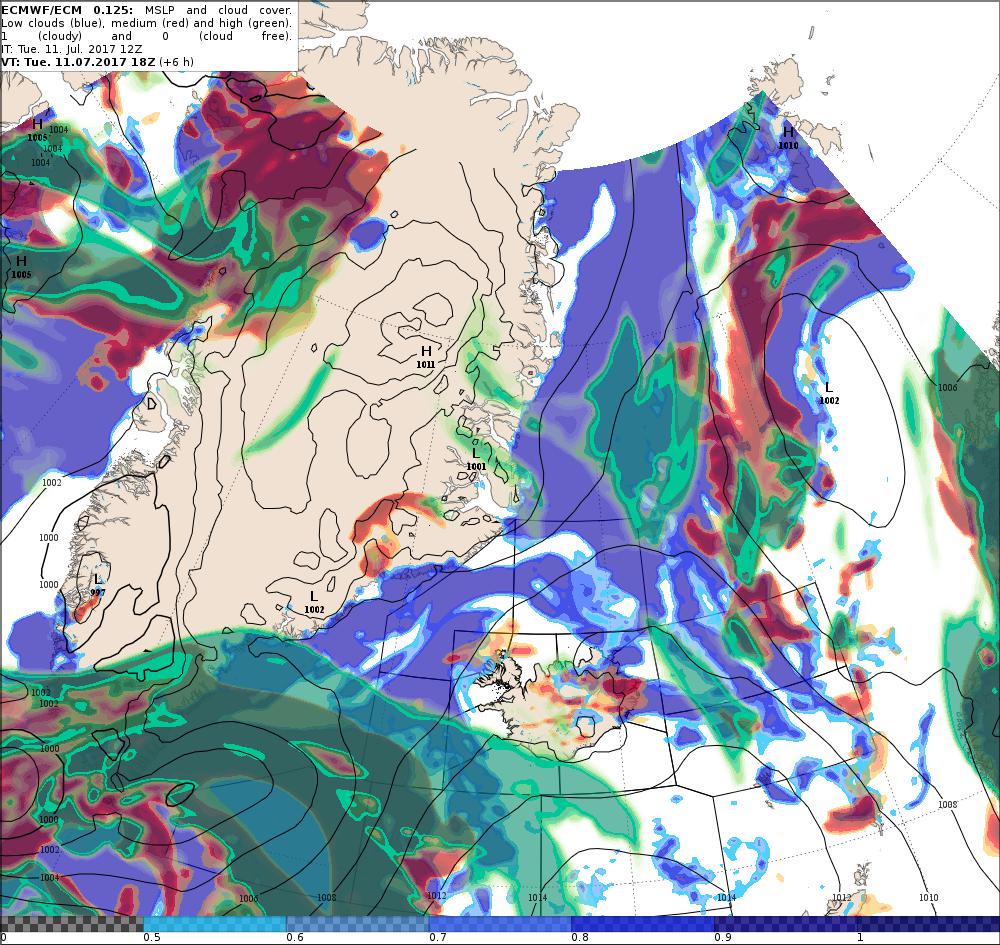Pick the 0.6–0.7 checkered blue colorbar segment
The height and width of the screenshot is (945, 1000).
coord(358,924)
